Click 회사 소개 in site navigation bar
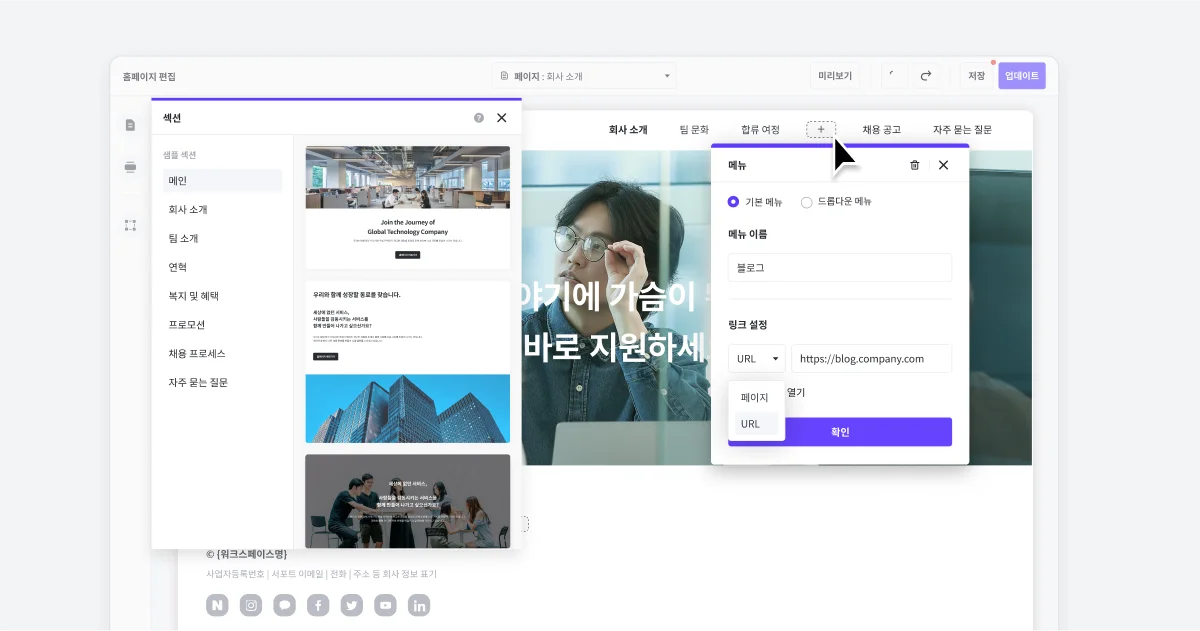This screenshot has height=631, width=1200. [628, 130]
